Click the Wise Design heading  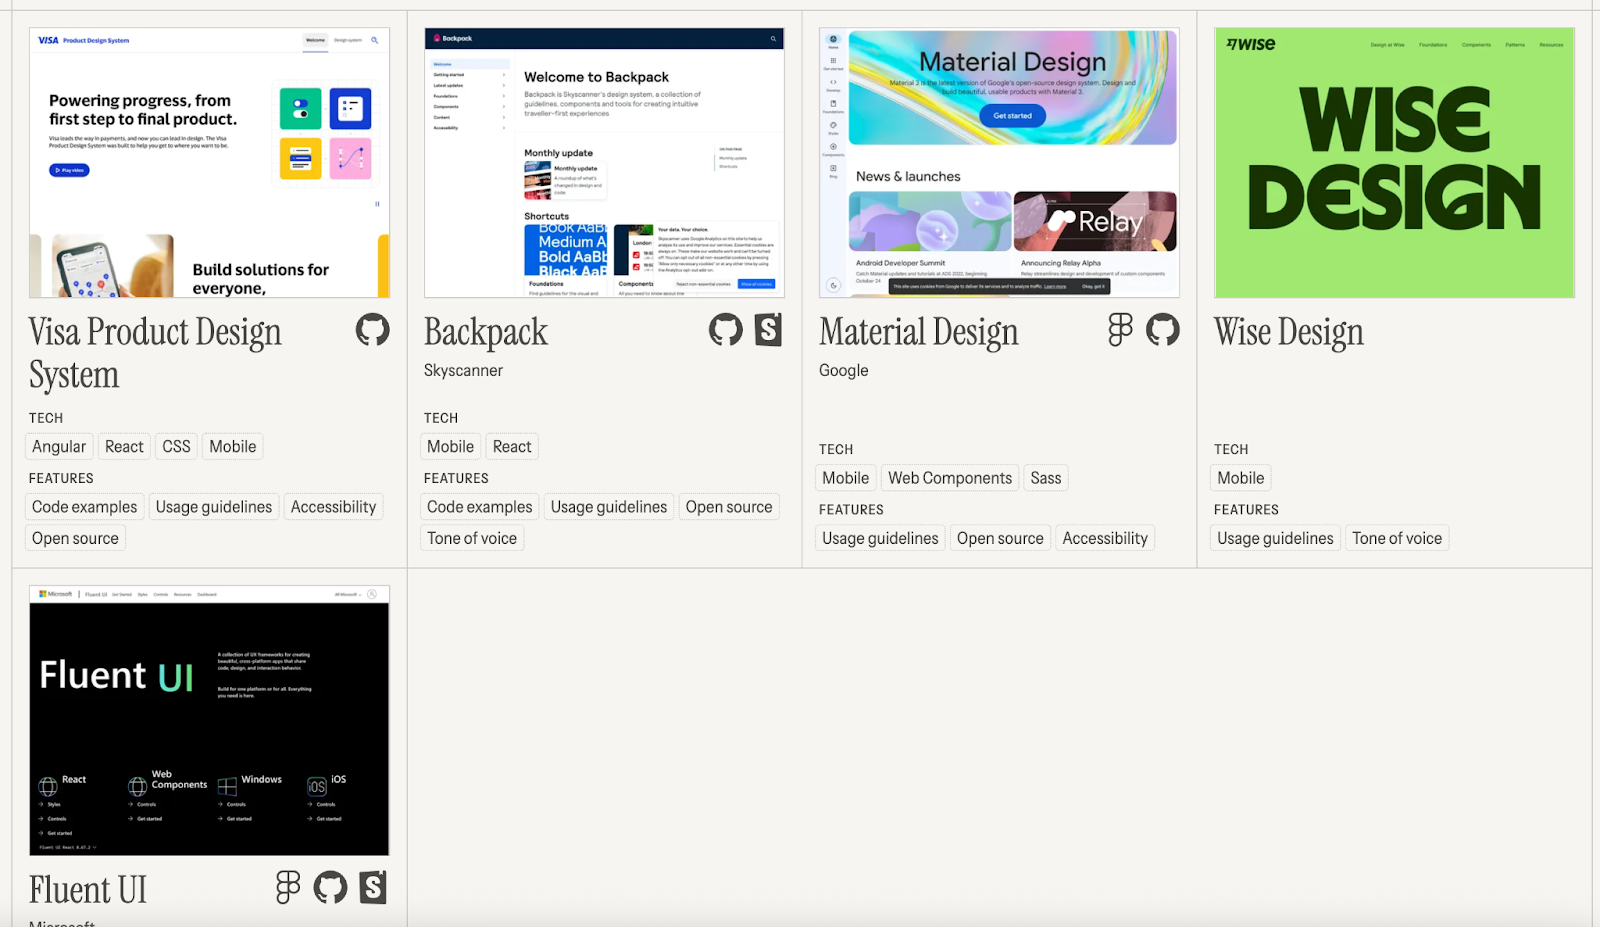(1288, 333)
